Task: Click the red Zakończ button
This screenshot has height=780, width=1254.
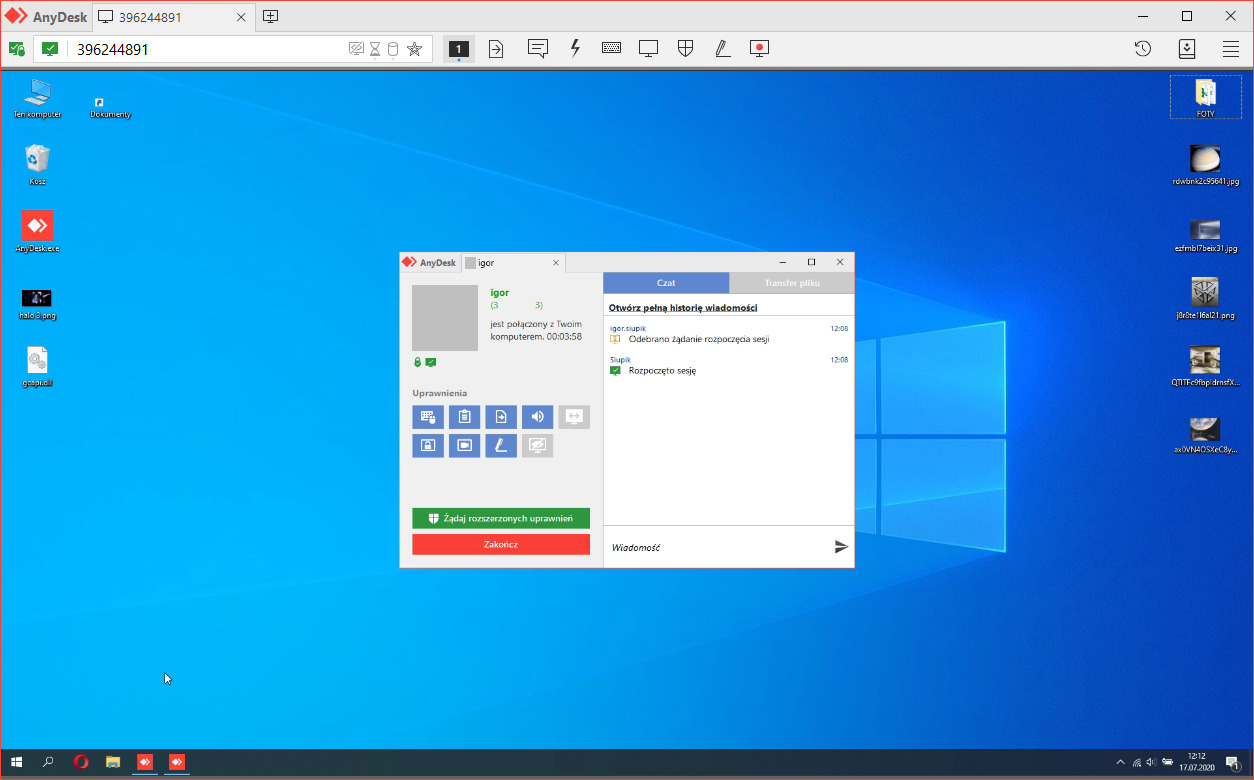Action: click(501, 544)
